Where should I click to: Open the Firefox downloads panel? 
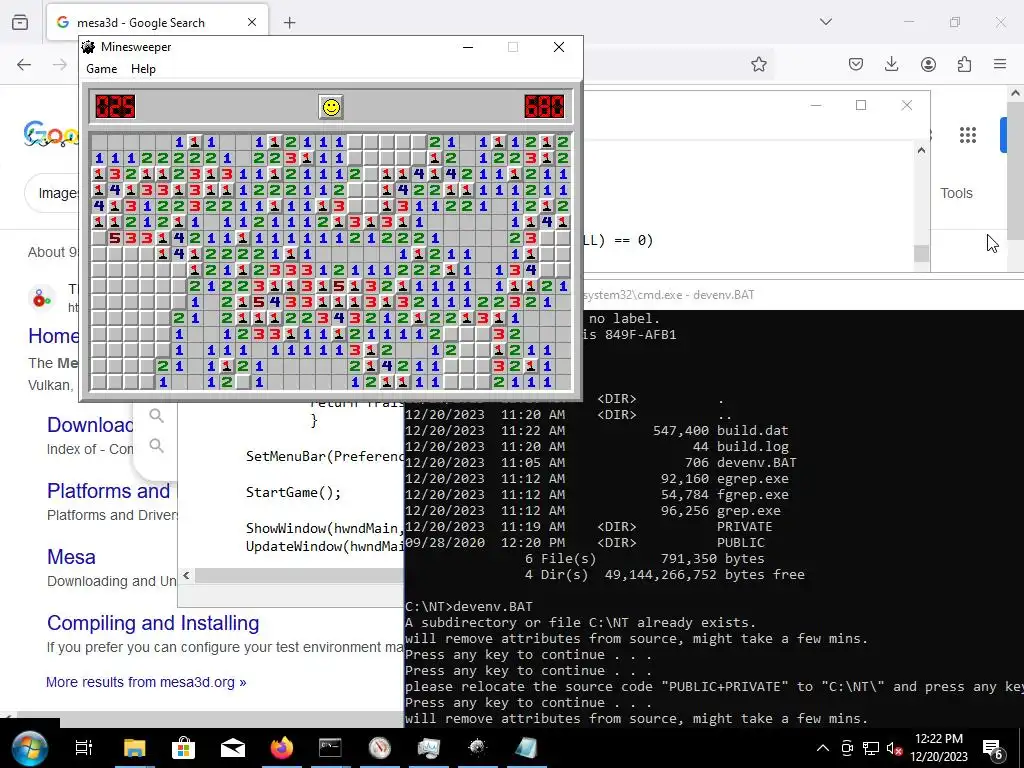891,64
